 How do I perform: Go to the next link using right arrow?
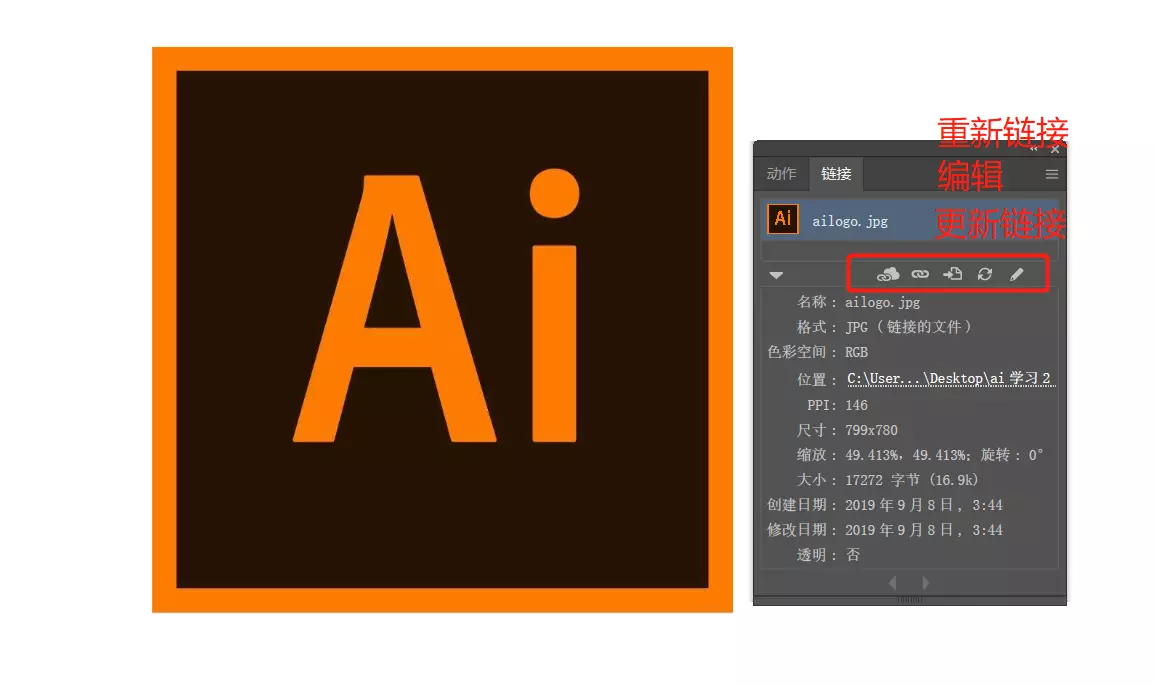pos(926,582)
